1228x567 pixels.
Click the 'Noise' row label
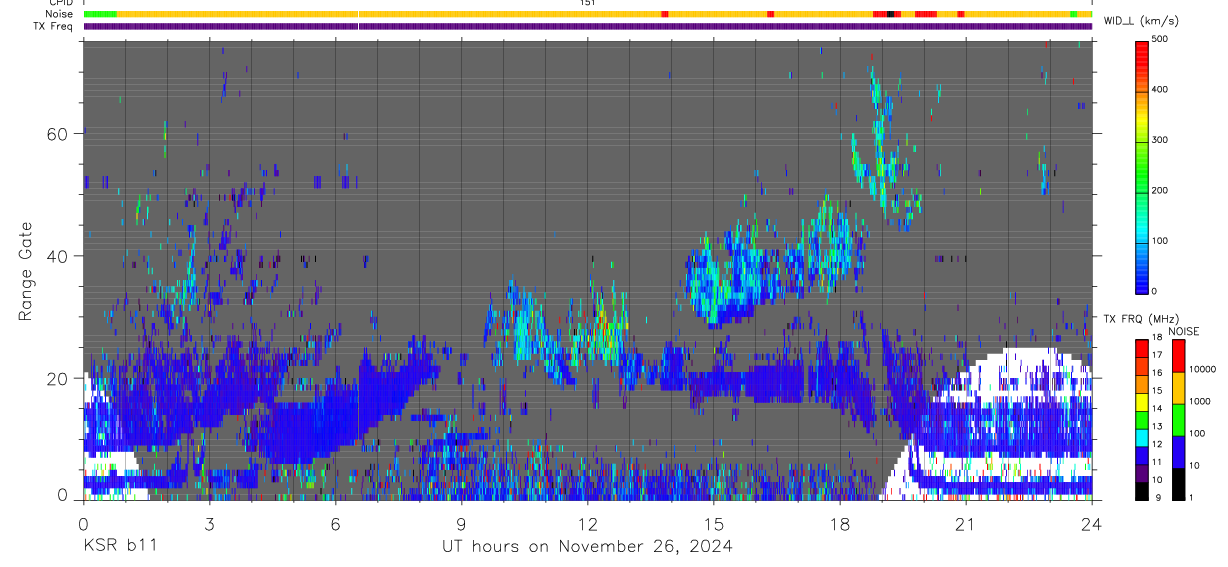(x=60, y=14)
